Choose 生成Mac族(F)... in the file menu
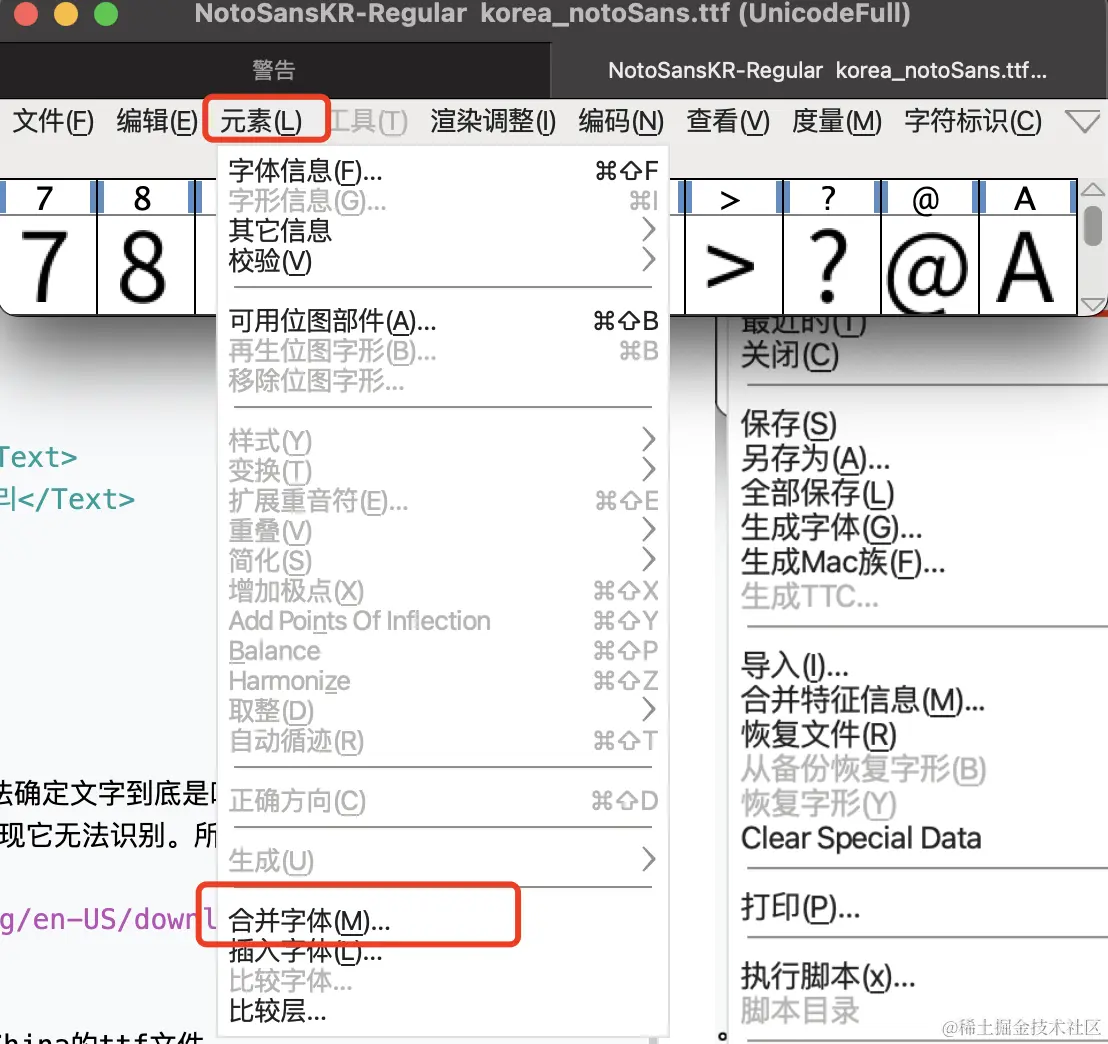 [842, 563]
